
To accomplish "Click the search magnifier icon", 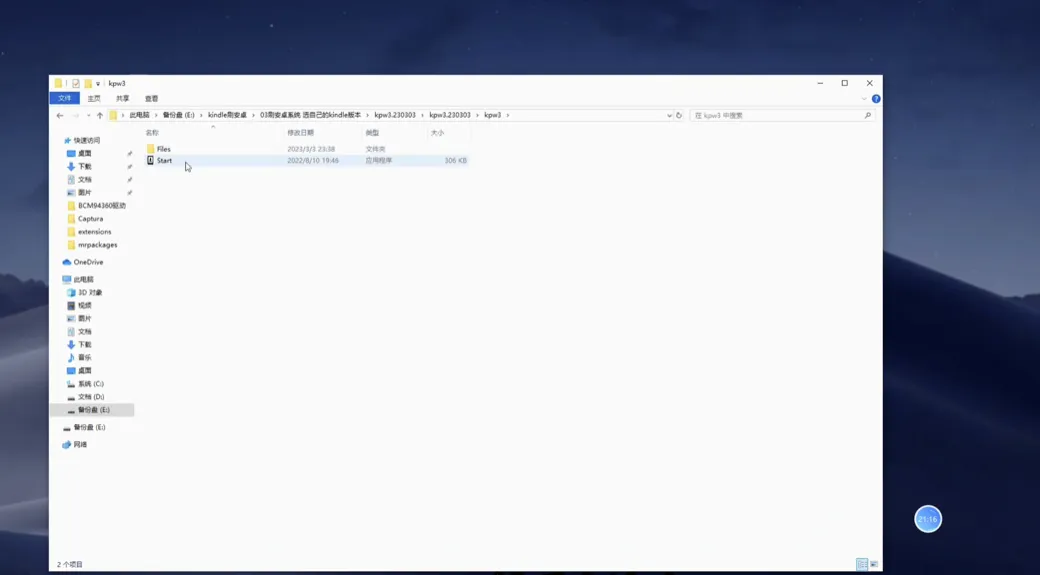I will (x=868, y=115).
